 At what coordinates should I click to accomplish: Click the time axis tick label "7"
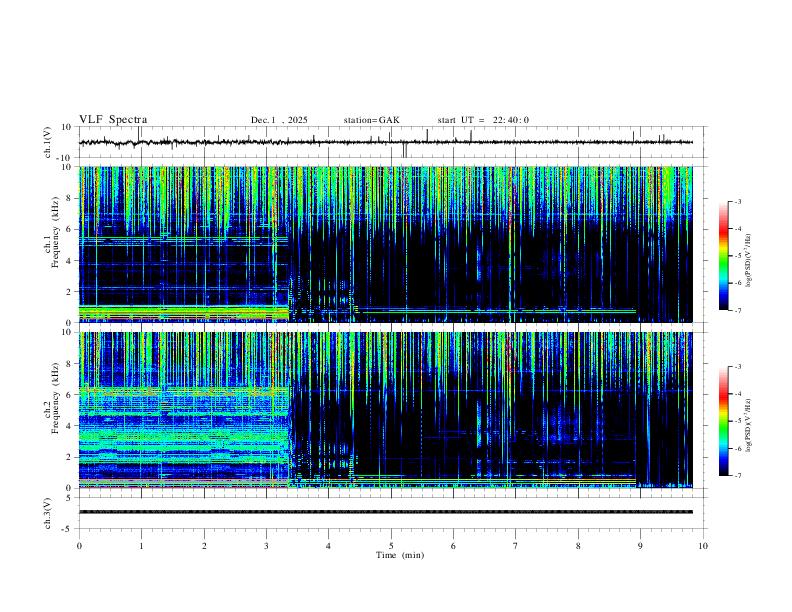tap(516, 546)
